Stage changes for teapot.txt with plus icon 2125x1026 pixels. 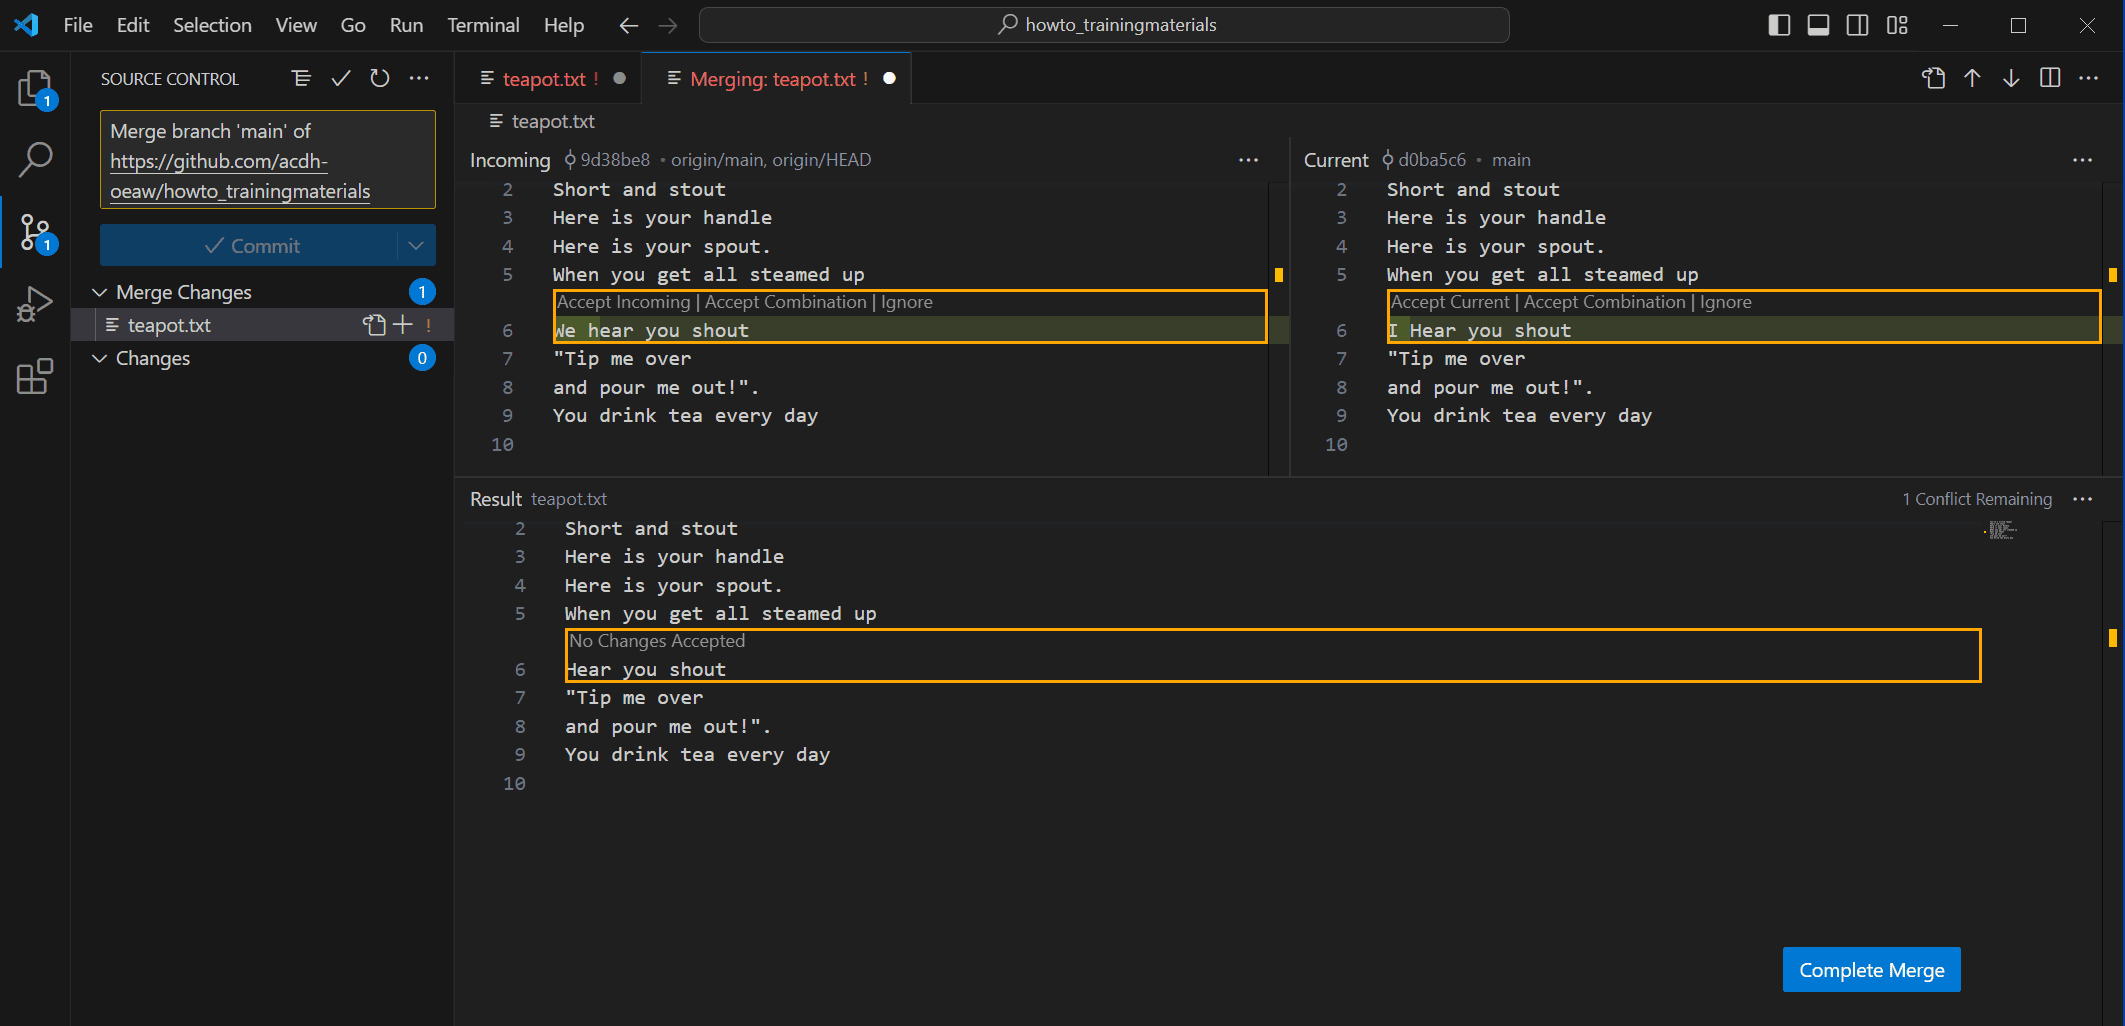[403, 324]
